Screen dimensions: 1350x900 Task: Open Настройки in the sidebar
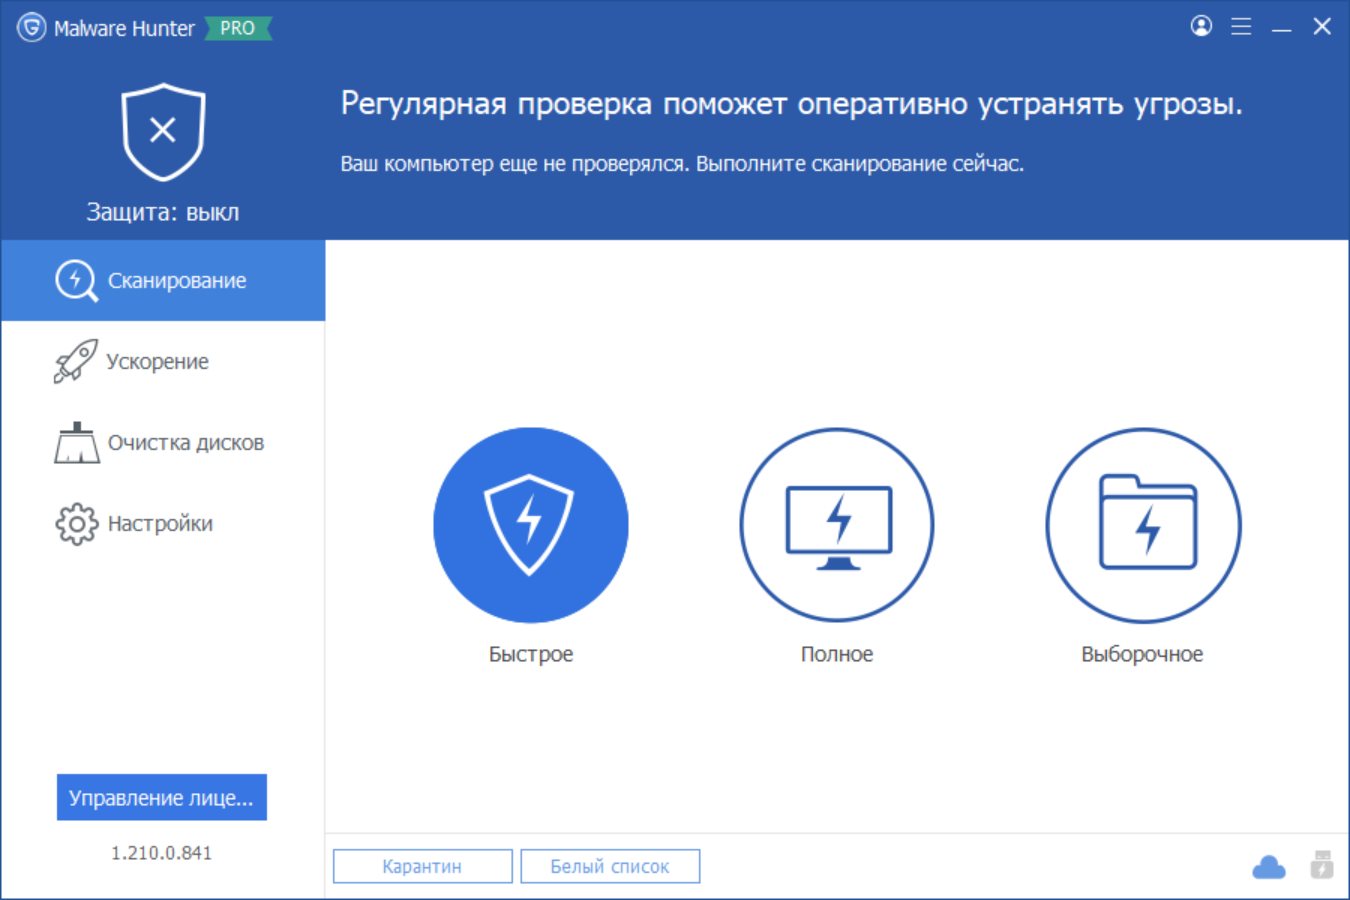click(160, 524)
